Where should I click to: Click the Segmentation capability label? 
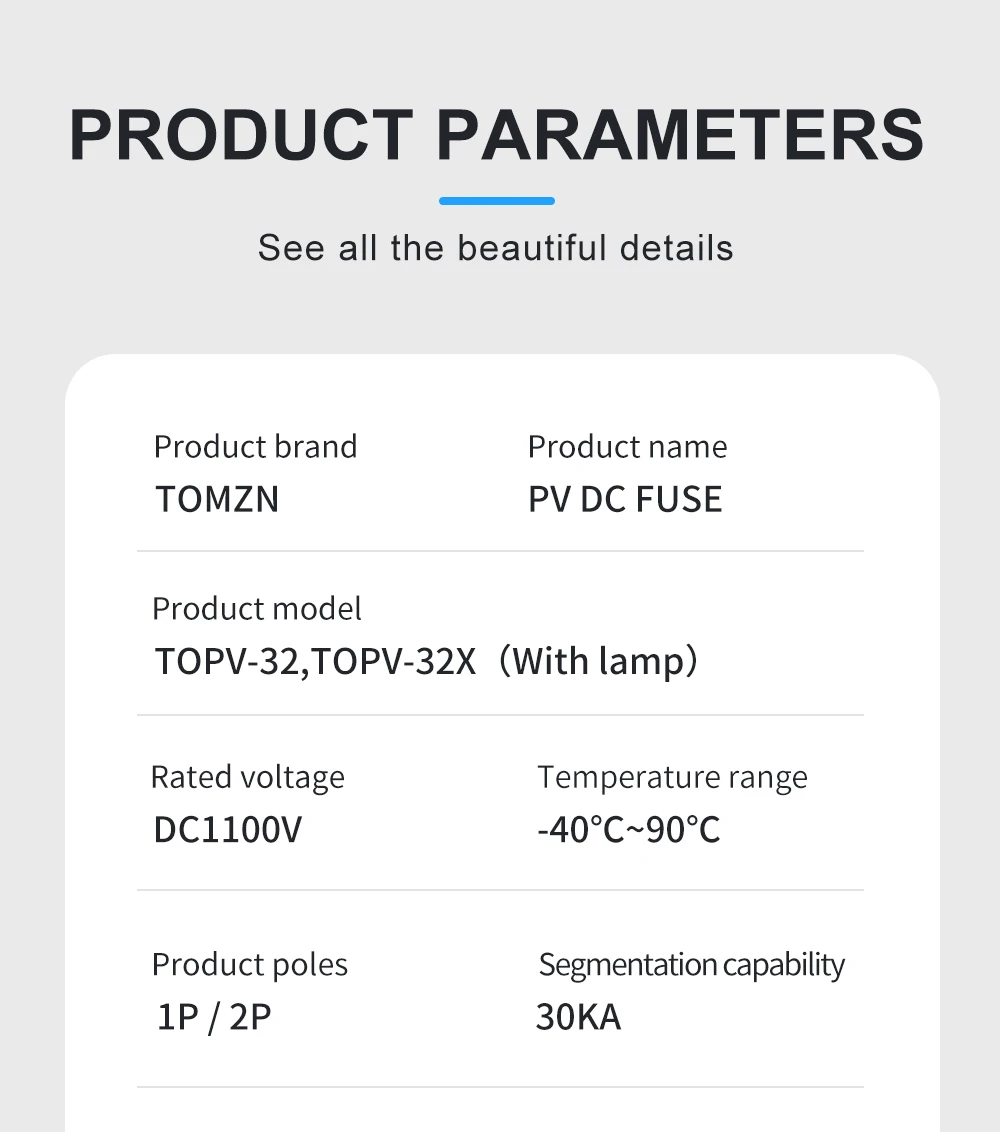(x=692, y=965)
